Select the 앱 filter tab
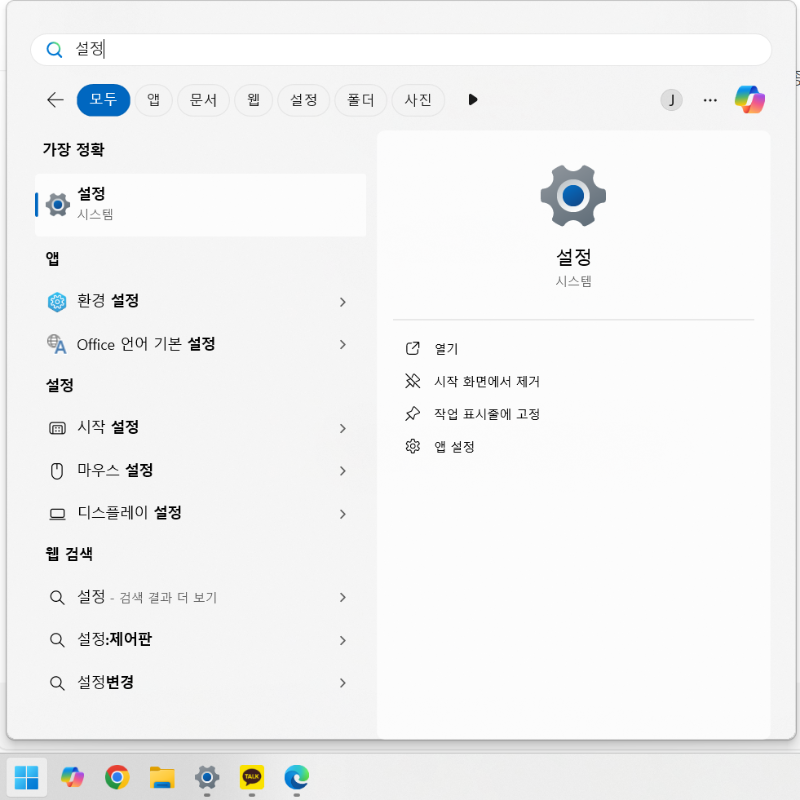This screenshot has height=800, width=800. pos(154,100)
